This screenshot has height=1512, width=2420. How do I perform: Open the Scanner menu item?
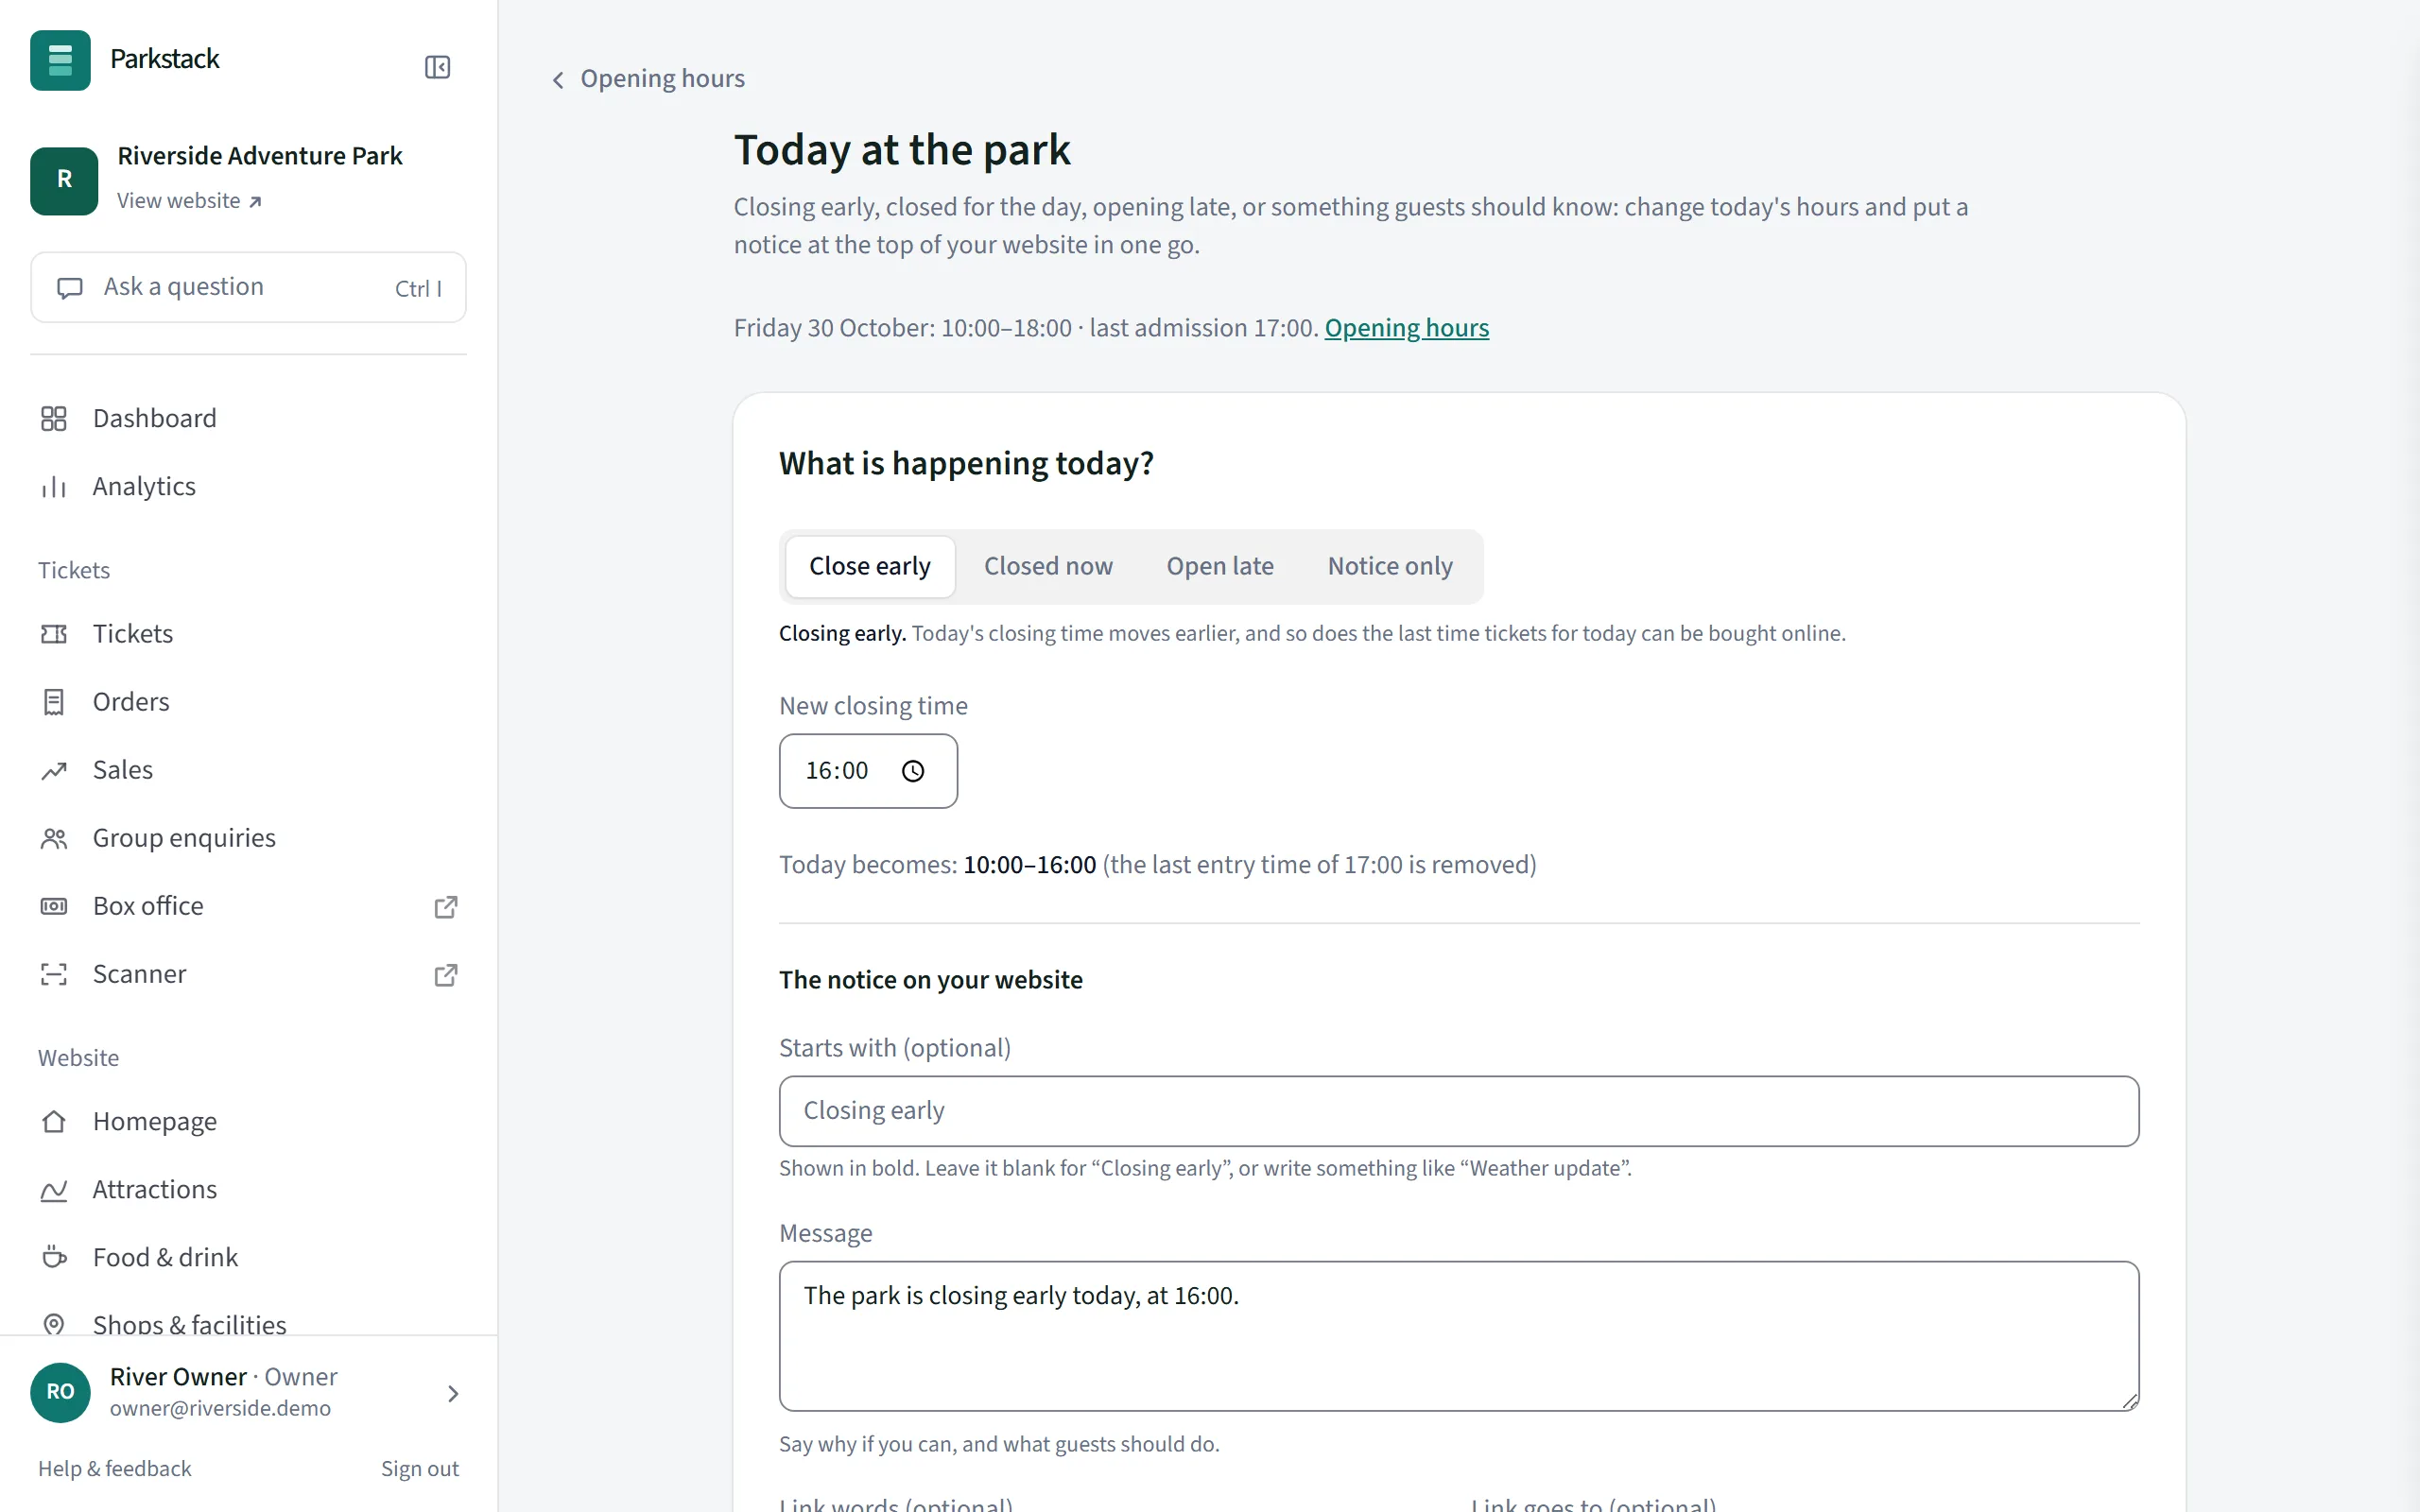(248, 974)
